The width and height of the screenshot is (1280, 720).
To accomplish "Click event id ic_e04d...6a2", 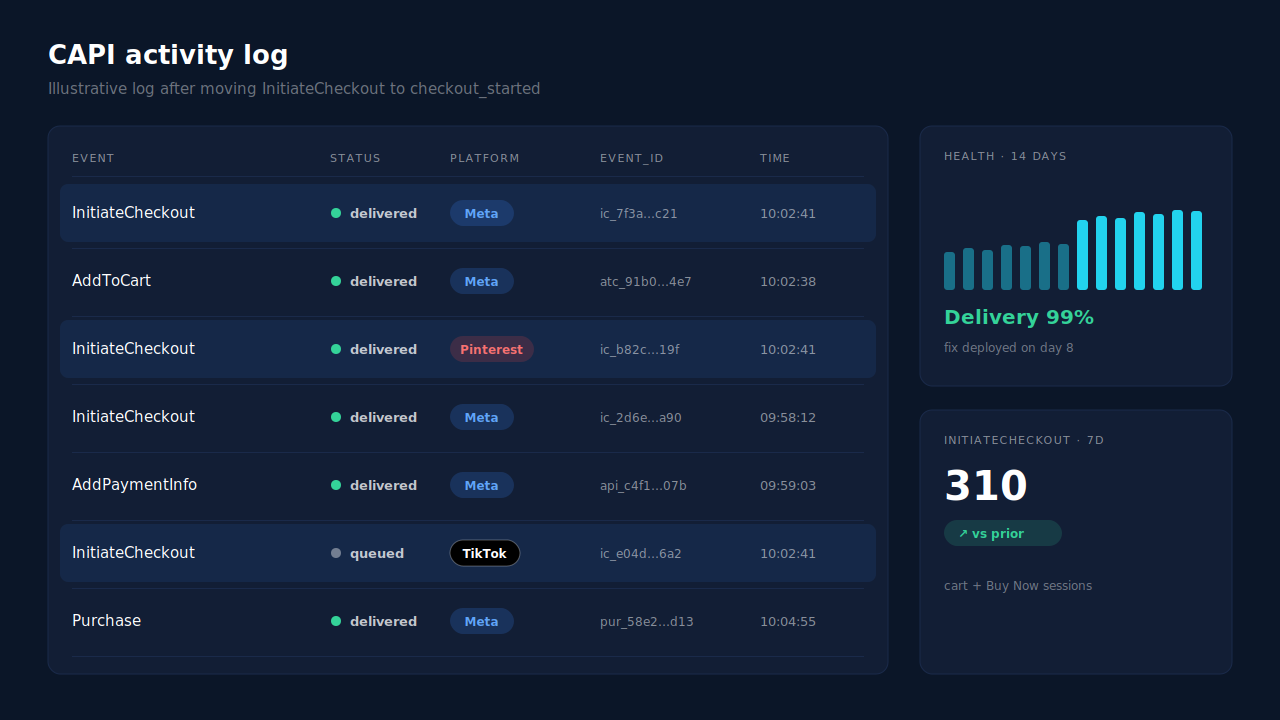I will pos(641,553).
